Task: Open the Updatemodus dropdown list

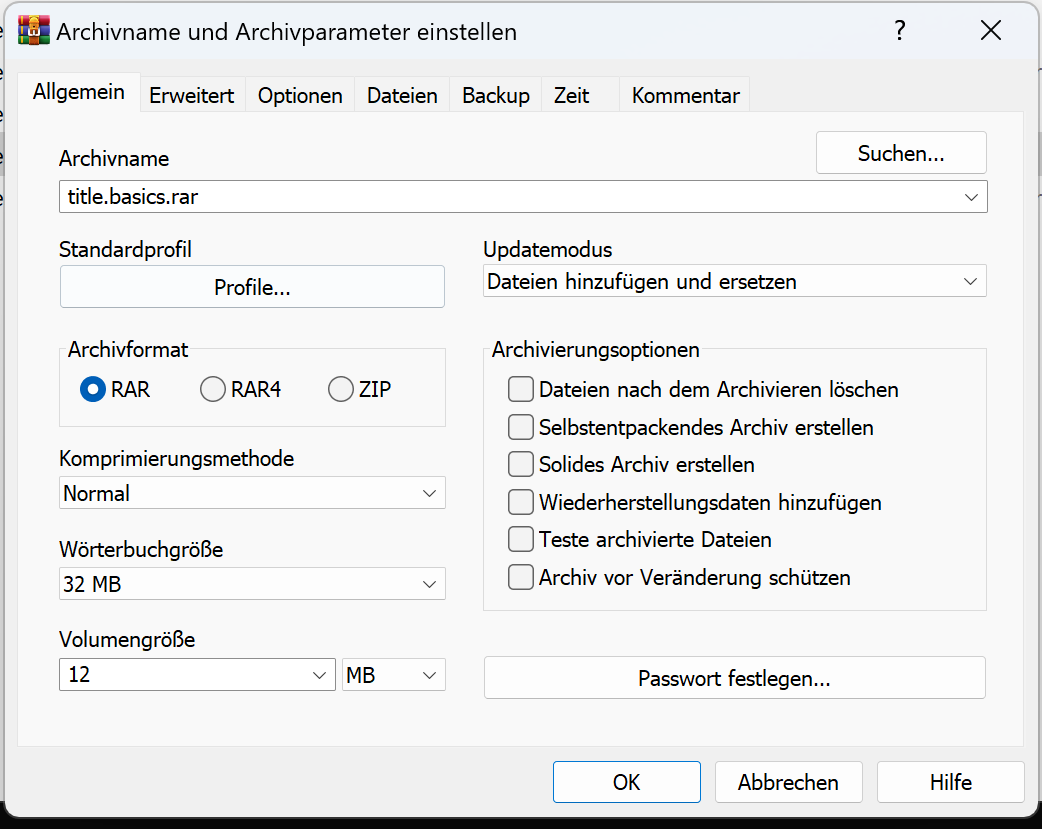Action: (734, 282)
